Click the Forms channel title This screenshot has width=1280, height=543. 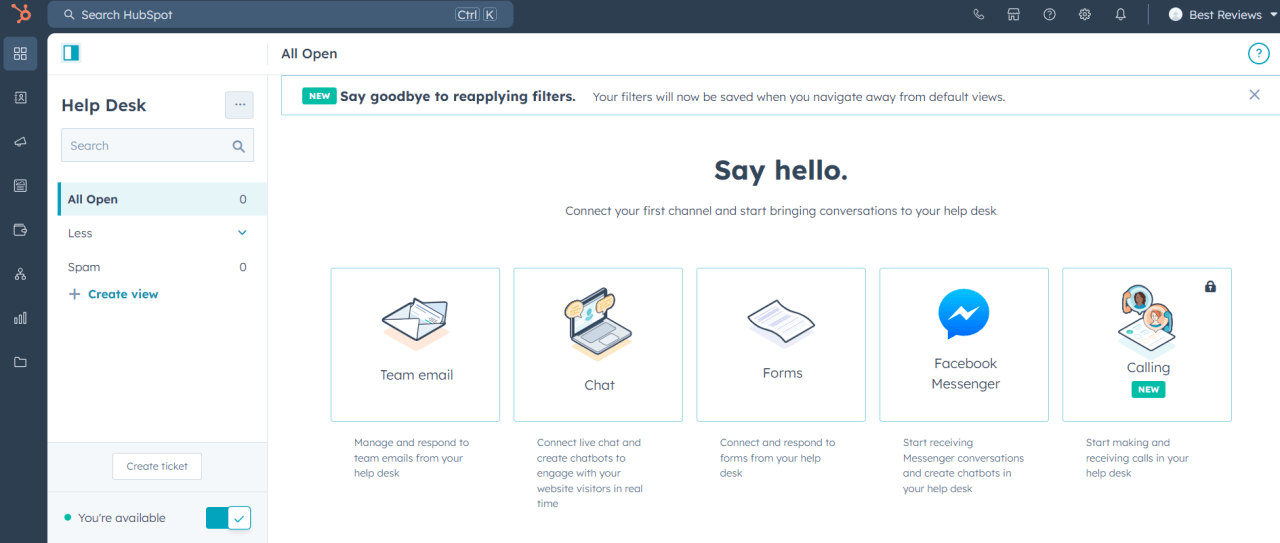tap(782, 373)
